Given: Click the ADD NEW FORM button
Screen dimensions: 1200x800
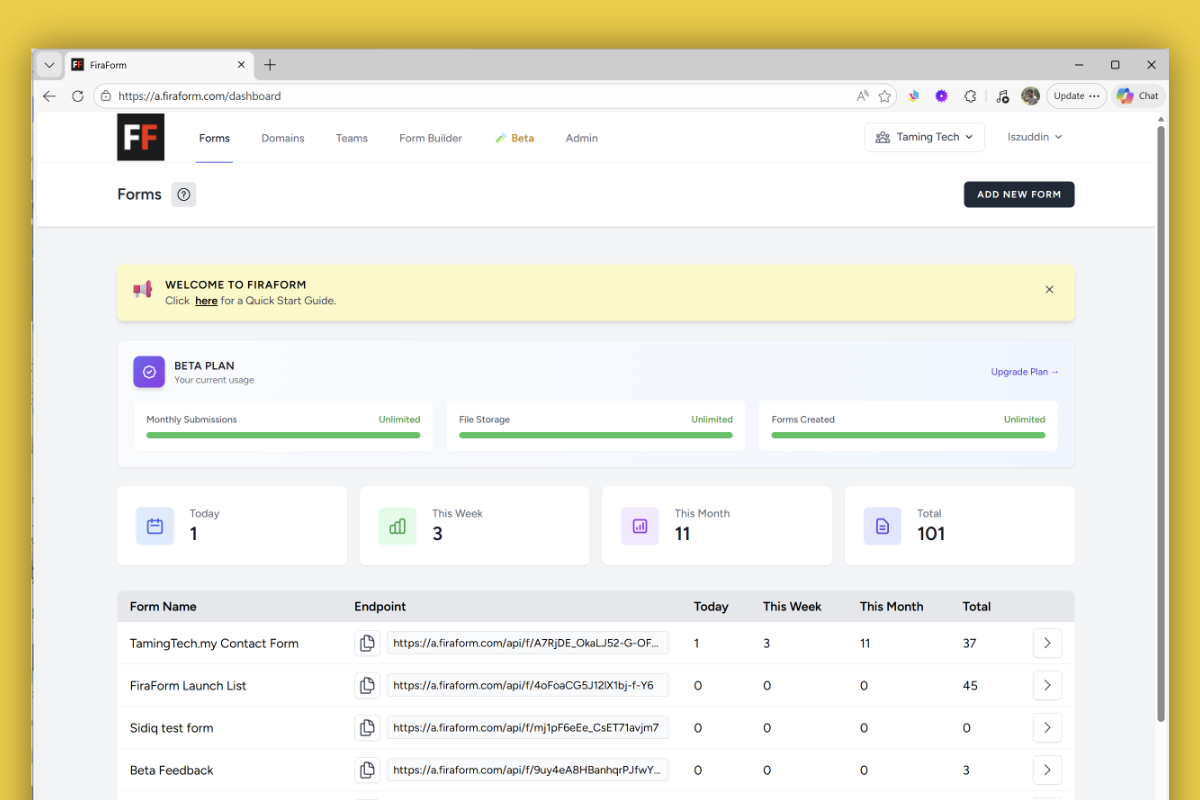Looking at the screenshot, I should coord(1019,194).
